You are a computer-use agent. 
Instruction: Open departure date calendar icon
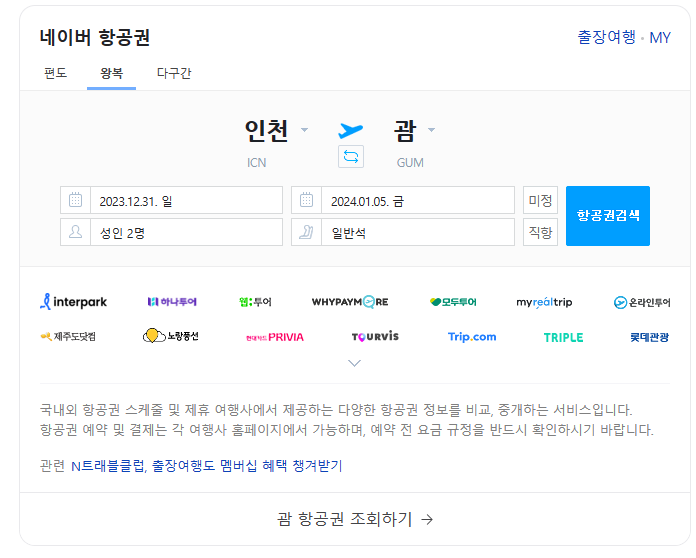pos(75,200)
